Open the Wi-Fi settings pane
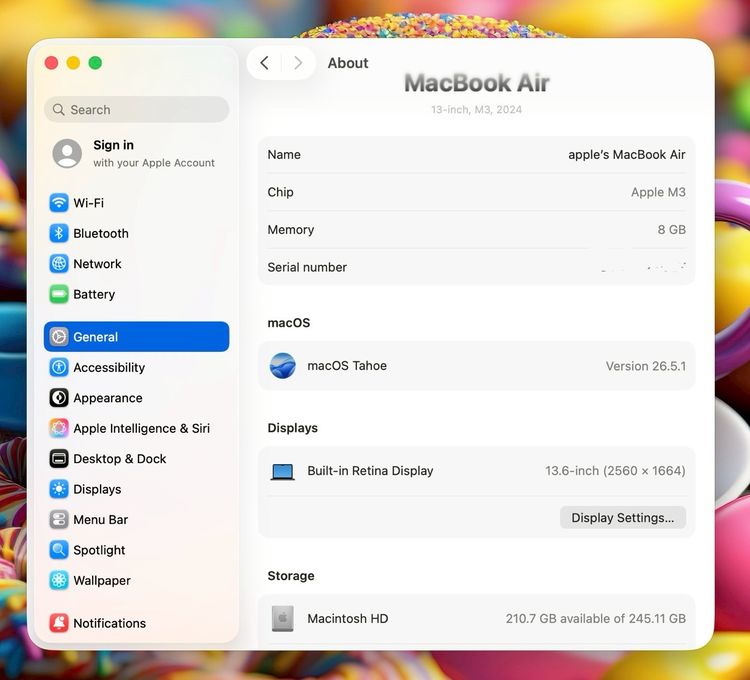The height and width of the screenshot is (680, 750). point(136,203)
